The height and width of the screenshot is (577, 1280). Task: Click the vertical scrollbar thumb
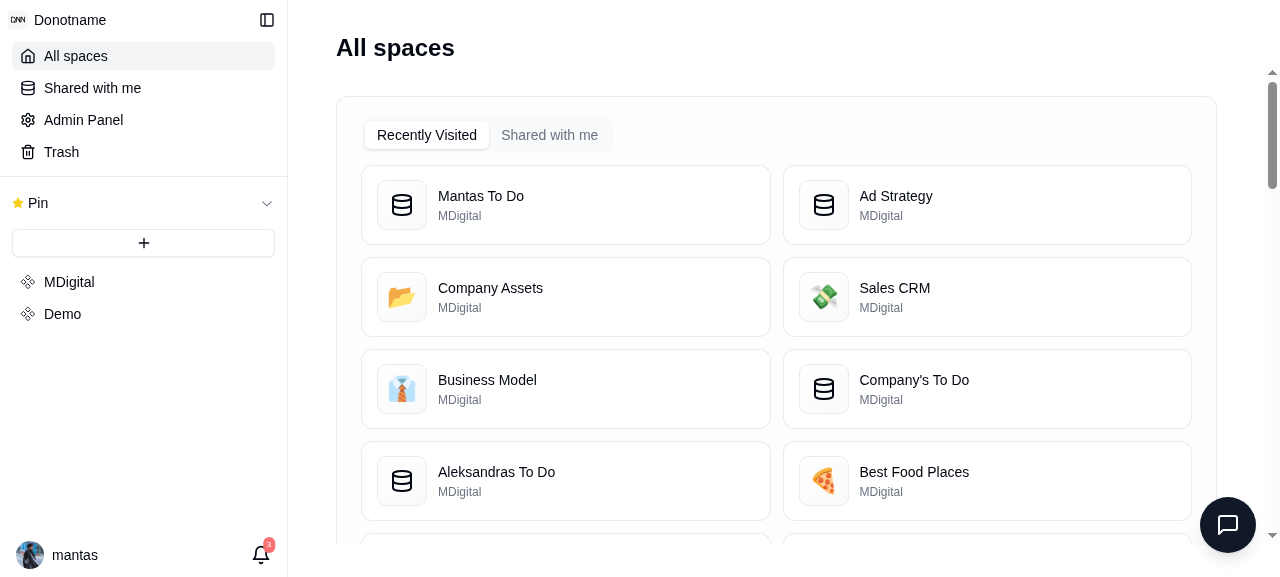[1272, 135]
